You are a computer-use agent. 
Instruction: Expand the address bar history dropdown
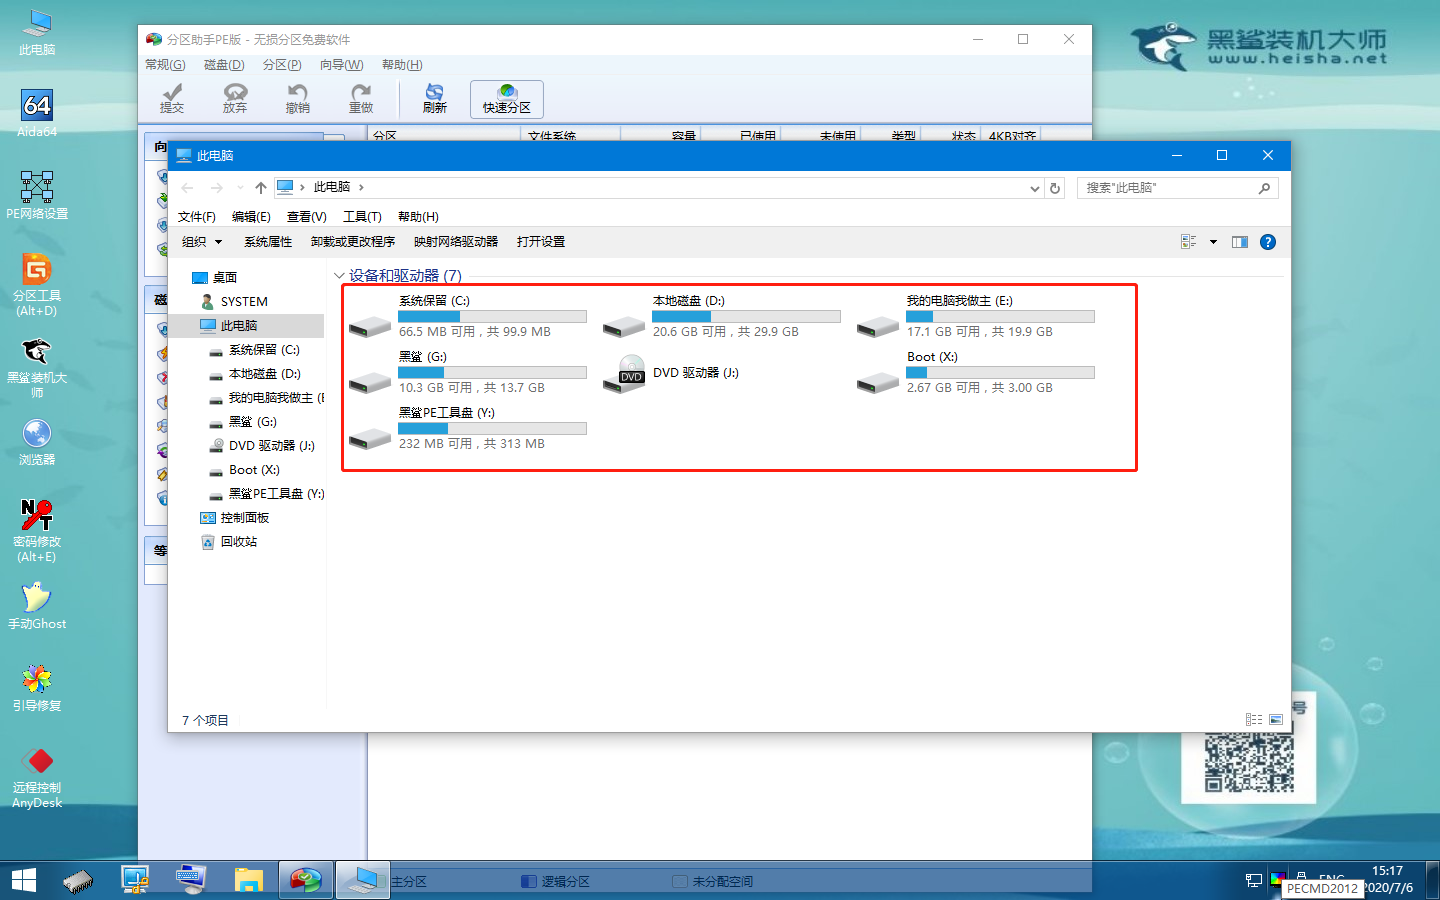(x=1035, y=188)
